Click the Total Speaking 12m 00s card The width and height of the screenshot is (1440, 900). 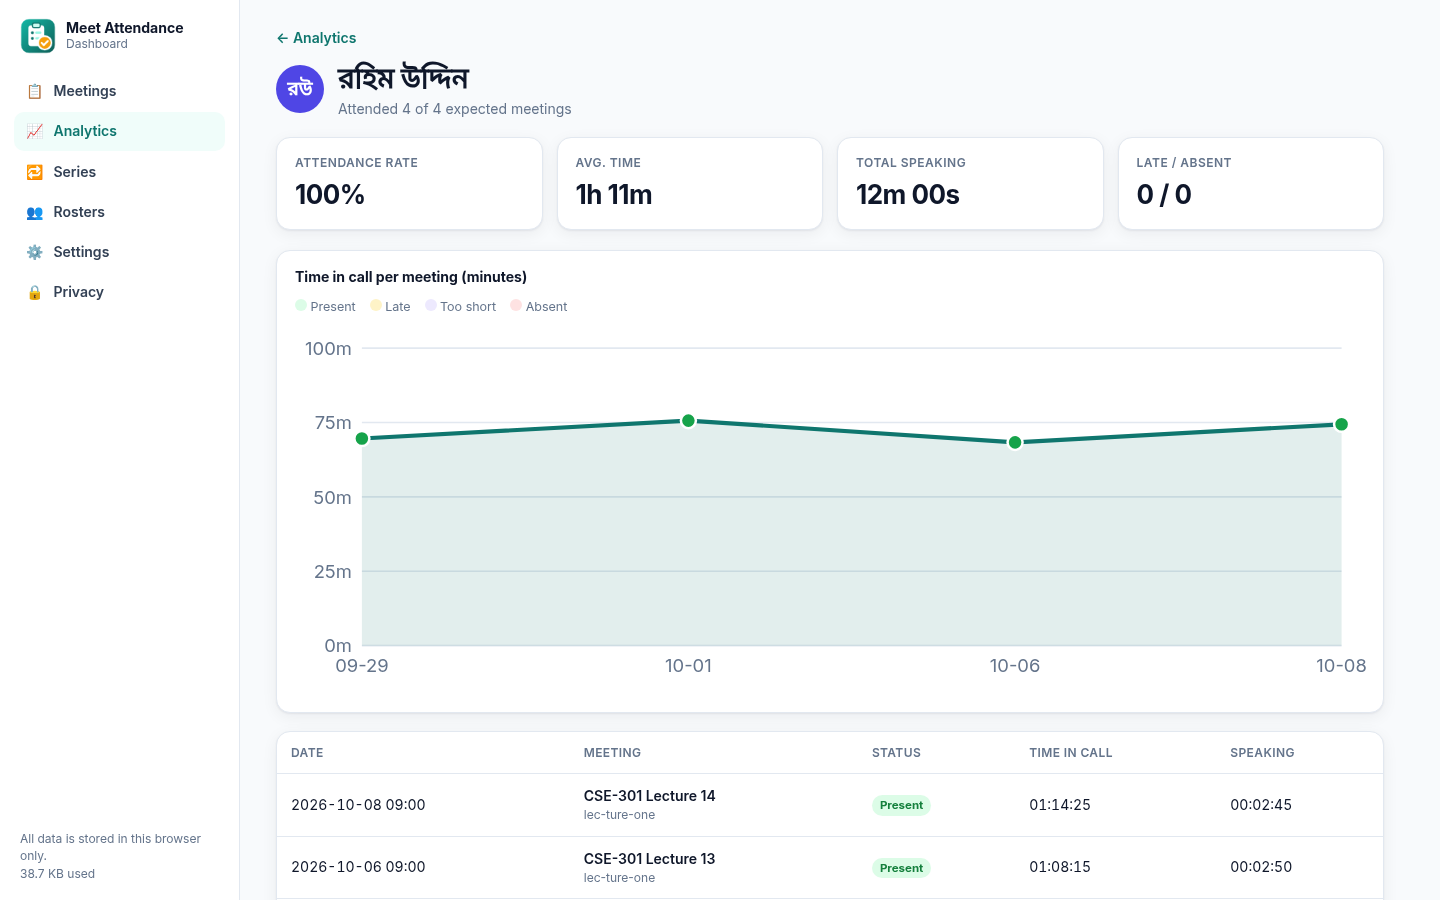(970, 184)
